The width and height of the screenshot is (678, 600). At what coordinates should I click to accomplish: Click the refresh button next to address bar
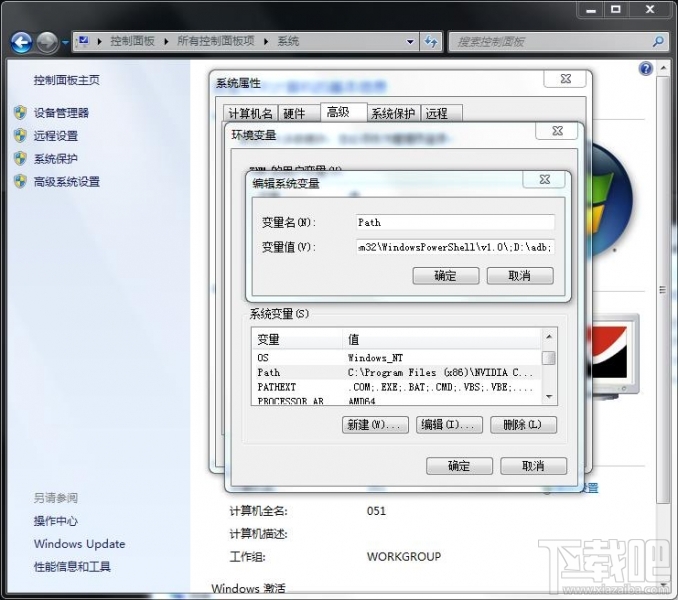[x=431, y=41]
